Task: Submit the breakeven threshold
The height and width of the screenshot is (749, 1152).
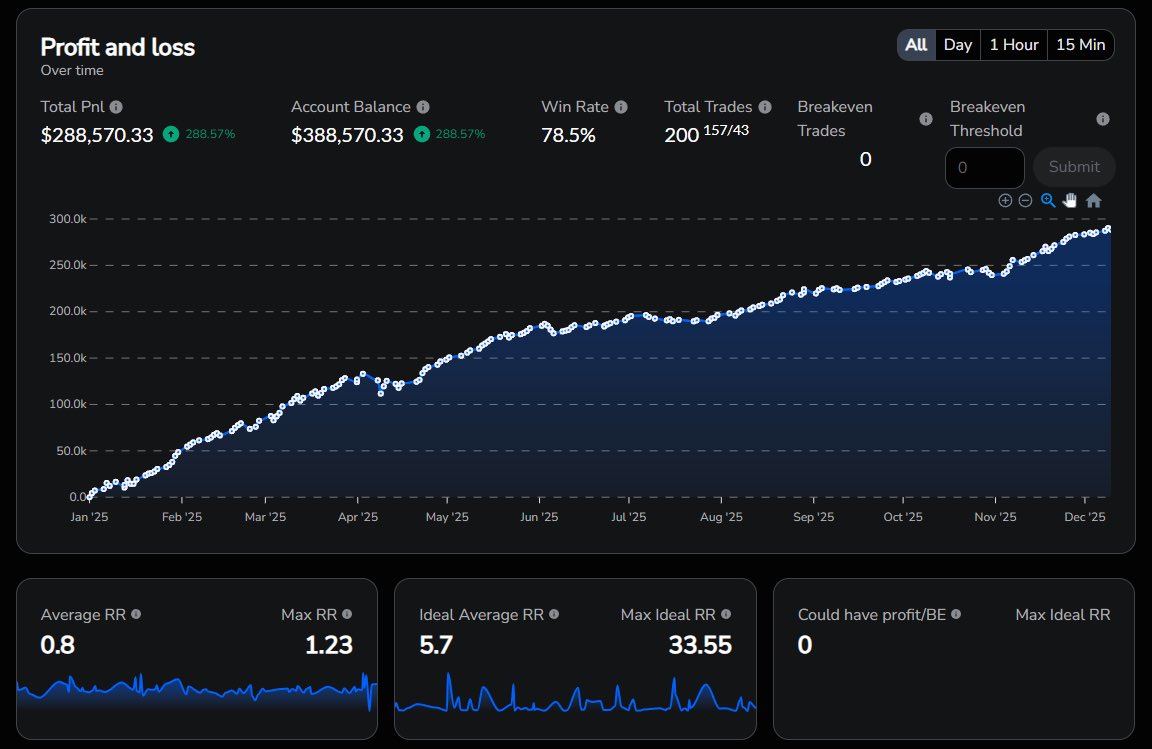Action: point(1074,167)
